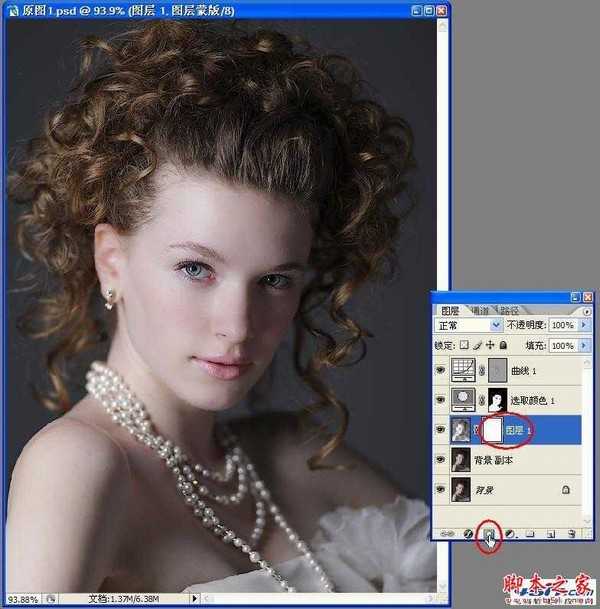Open the add layer style (fx) button
The height and width of the screenshot is (609, 600).
[x=468, y=534]
